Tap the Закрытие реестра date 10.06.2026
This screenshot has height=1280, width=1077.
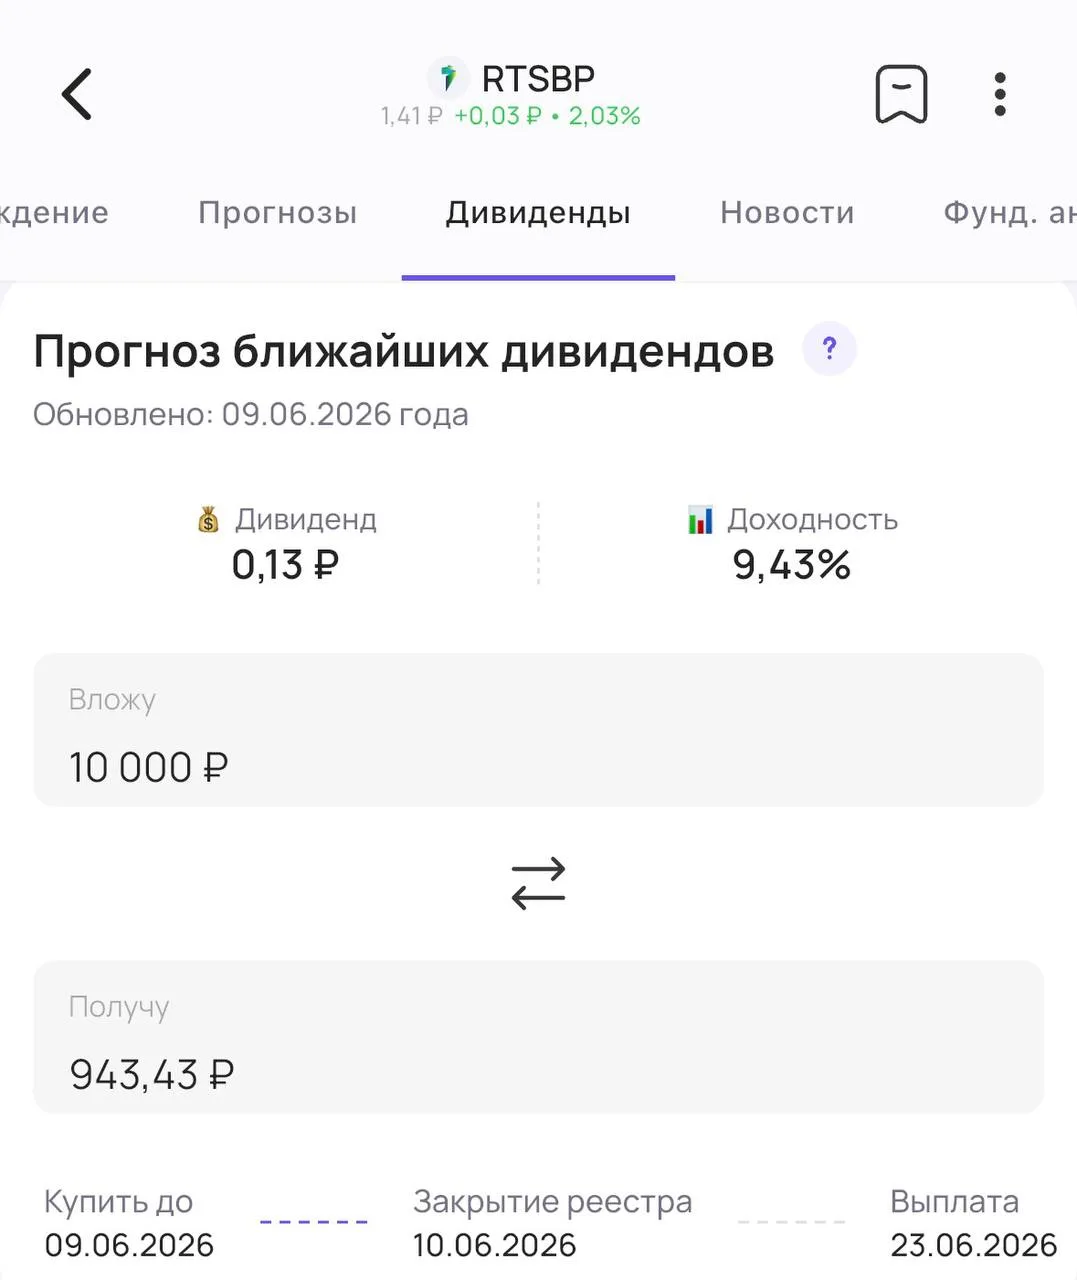point(495,1245)
